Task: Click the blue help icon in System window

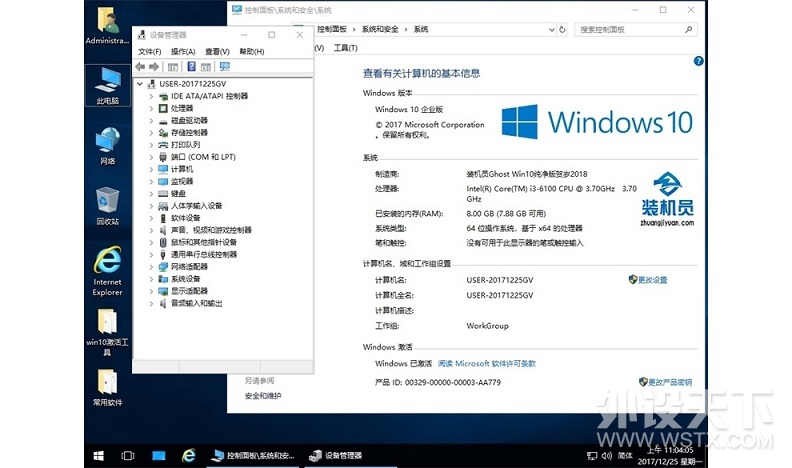Action: point(699,61)
